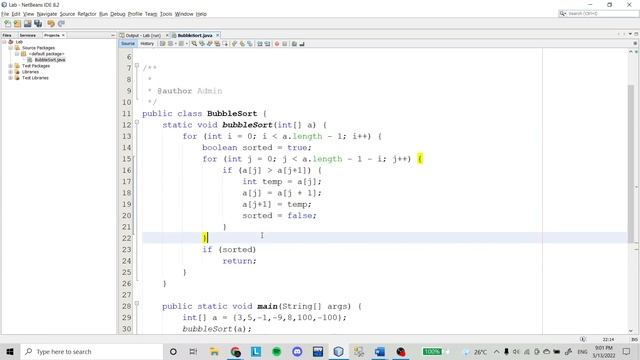The width and height of the screenshot is (640, 360).
Task: Open the Refactor menu
Action: 87,14
